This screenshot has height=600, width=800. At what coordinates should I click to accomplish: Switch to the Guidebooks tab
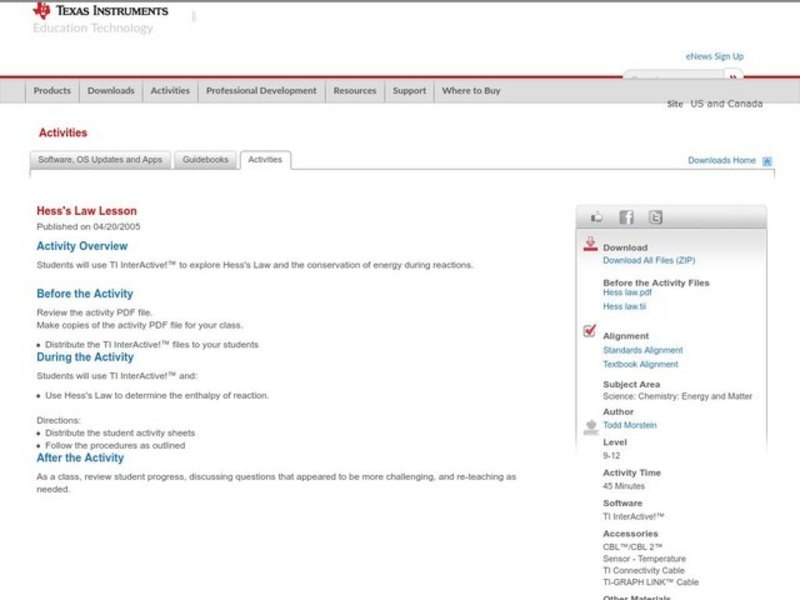pyautogui.click(x=205, y=160)
